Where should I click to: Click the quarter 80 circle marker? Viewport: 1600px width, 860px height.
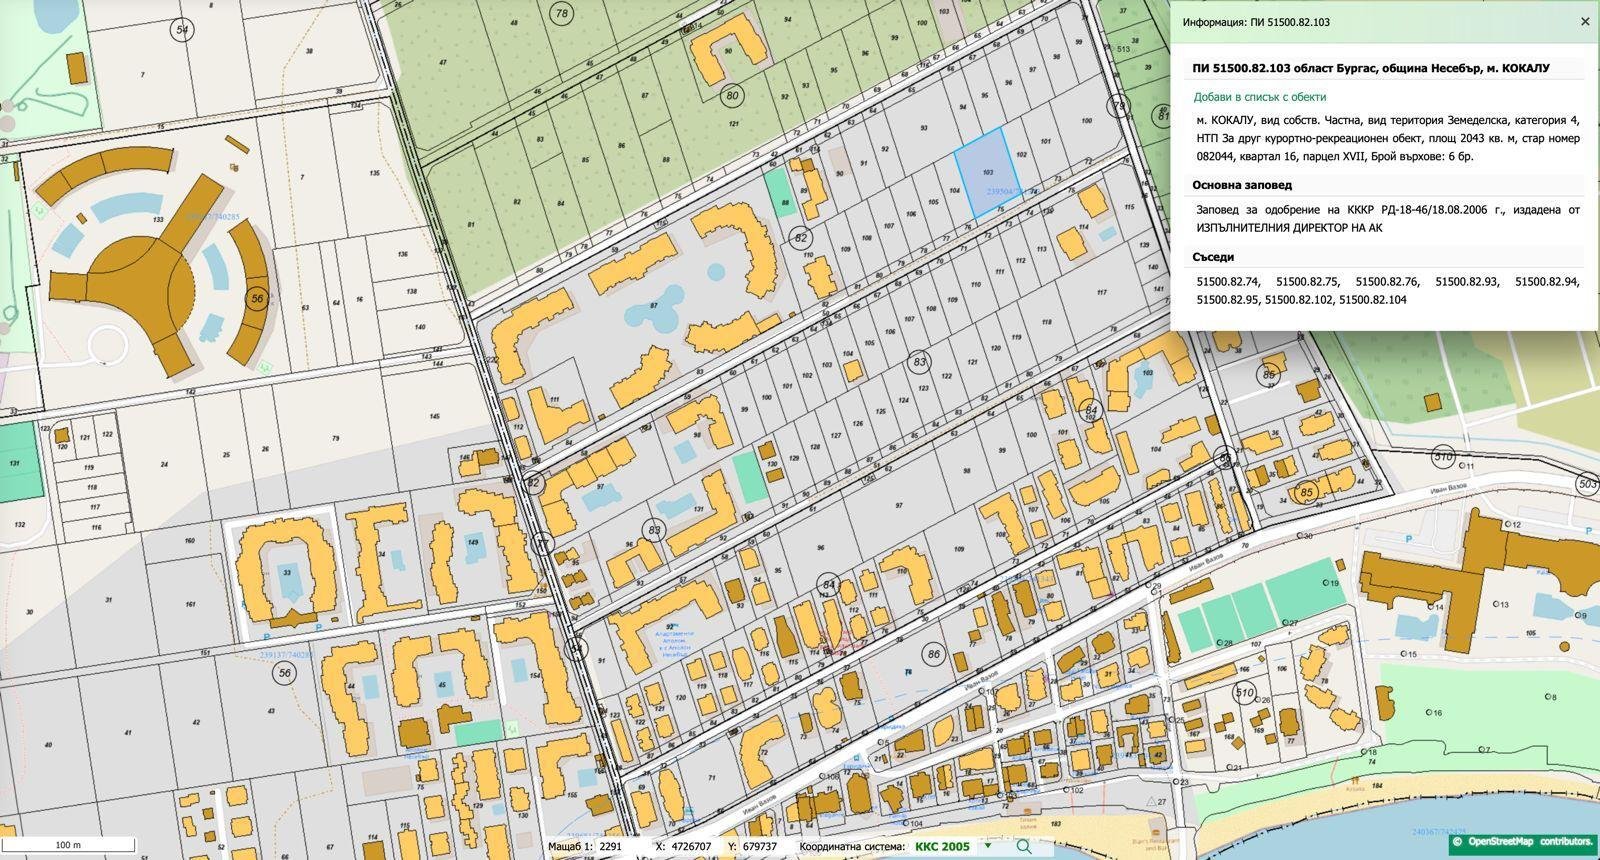733,96
